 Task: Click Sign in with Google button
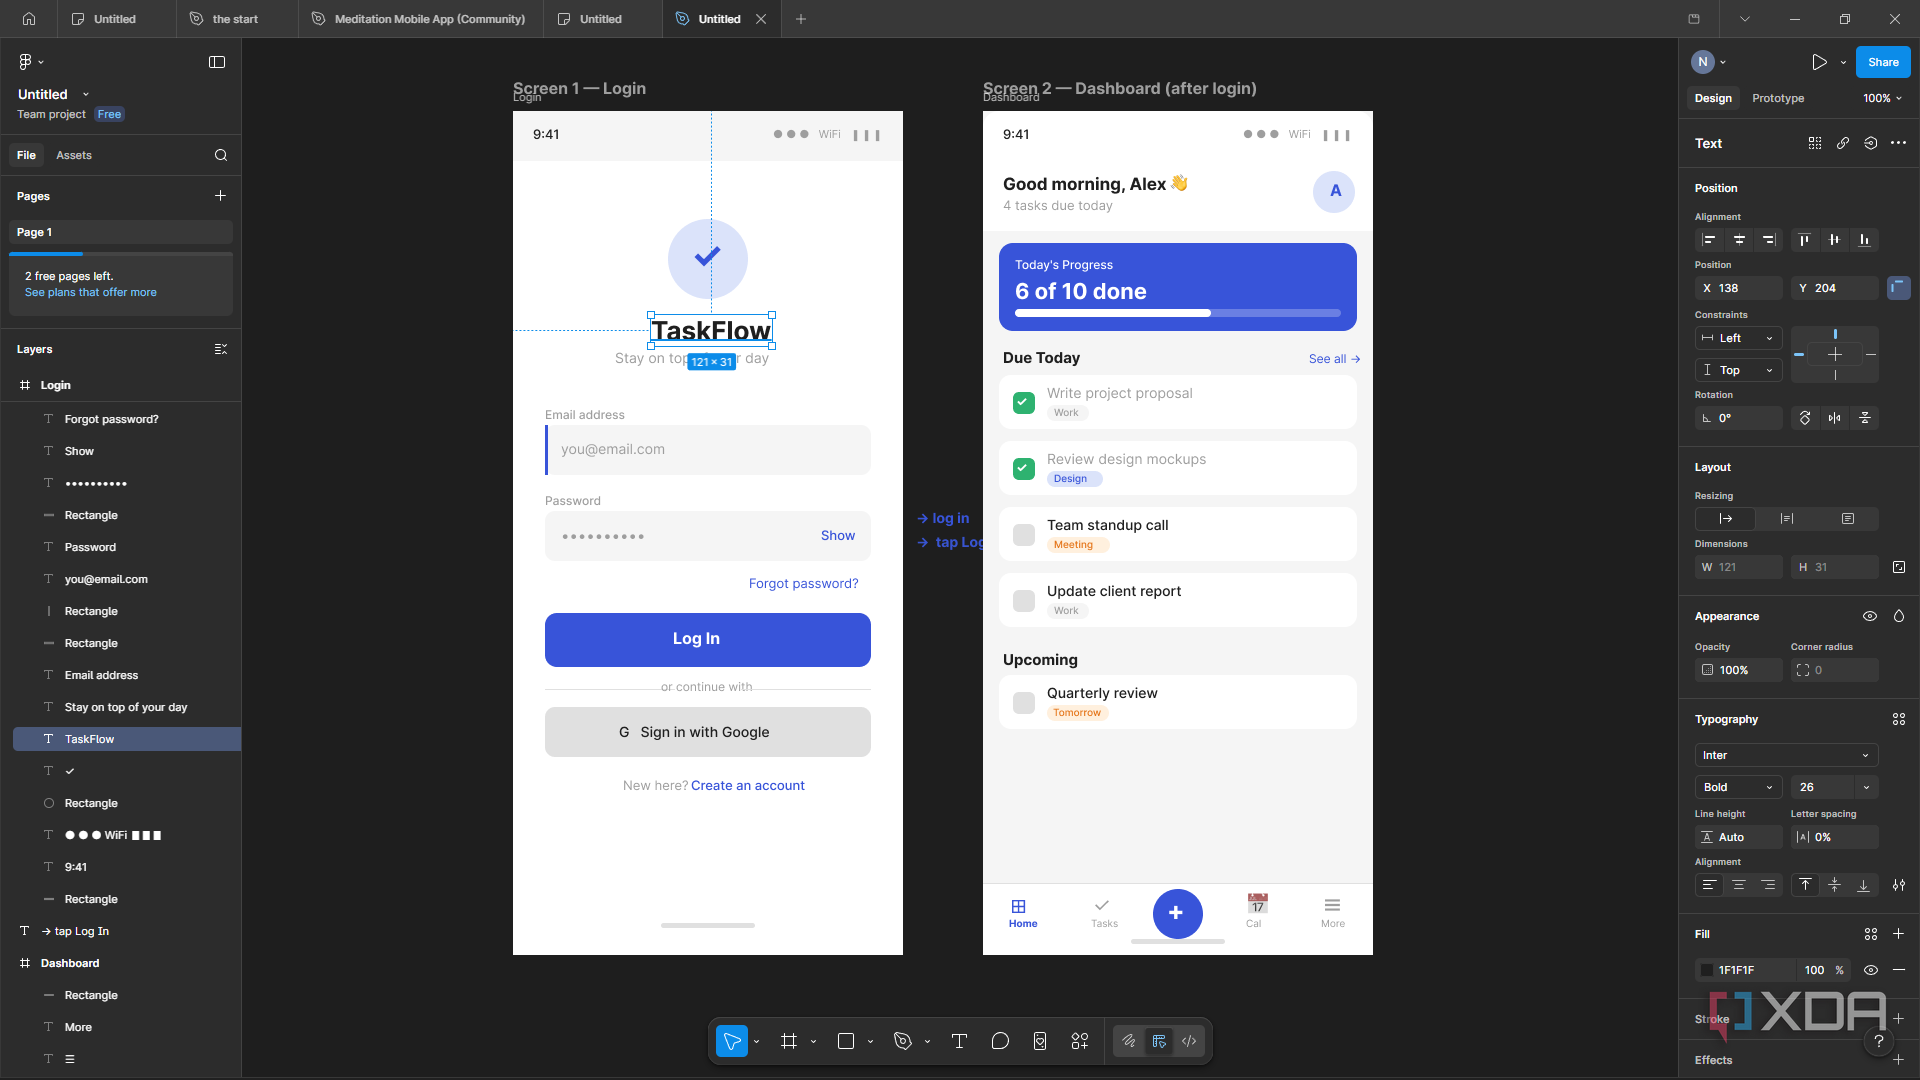[708, 732]
